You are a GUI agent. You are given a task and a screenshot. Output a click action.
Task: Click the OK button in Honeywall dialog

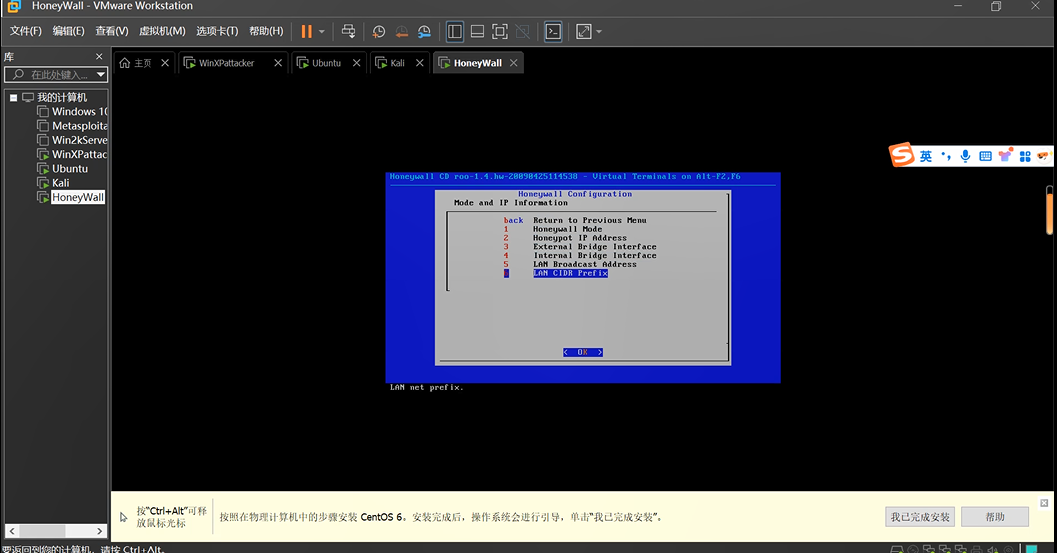tap(582, 352)
